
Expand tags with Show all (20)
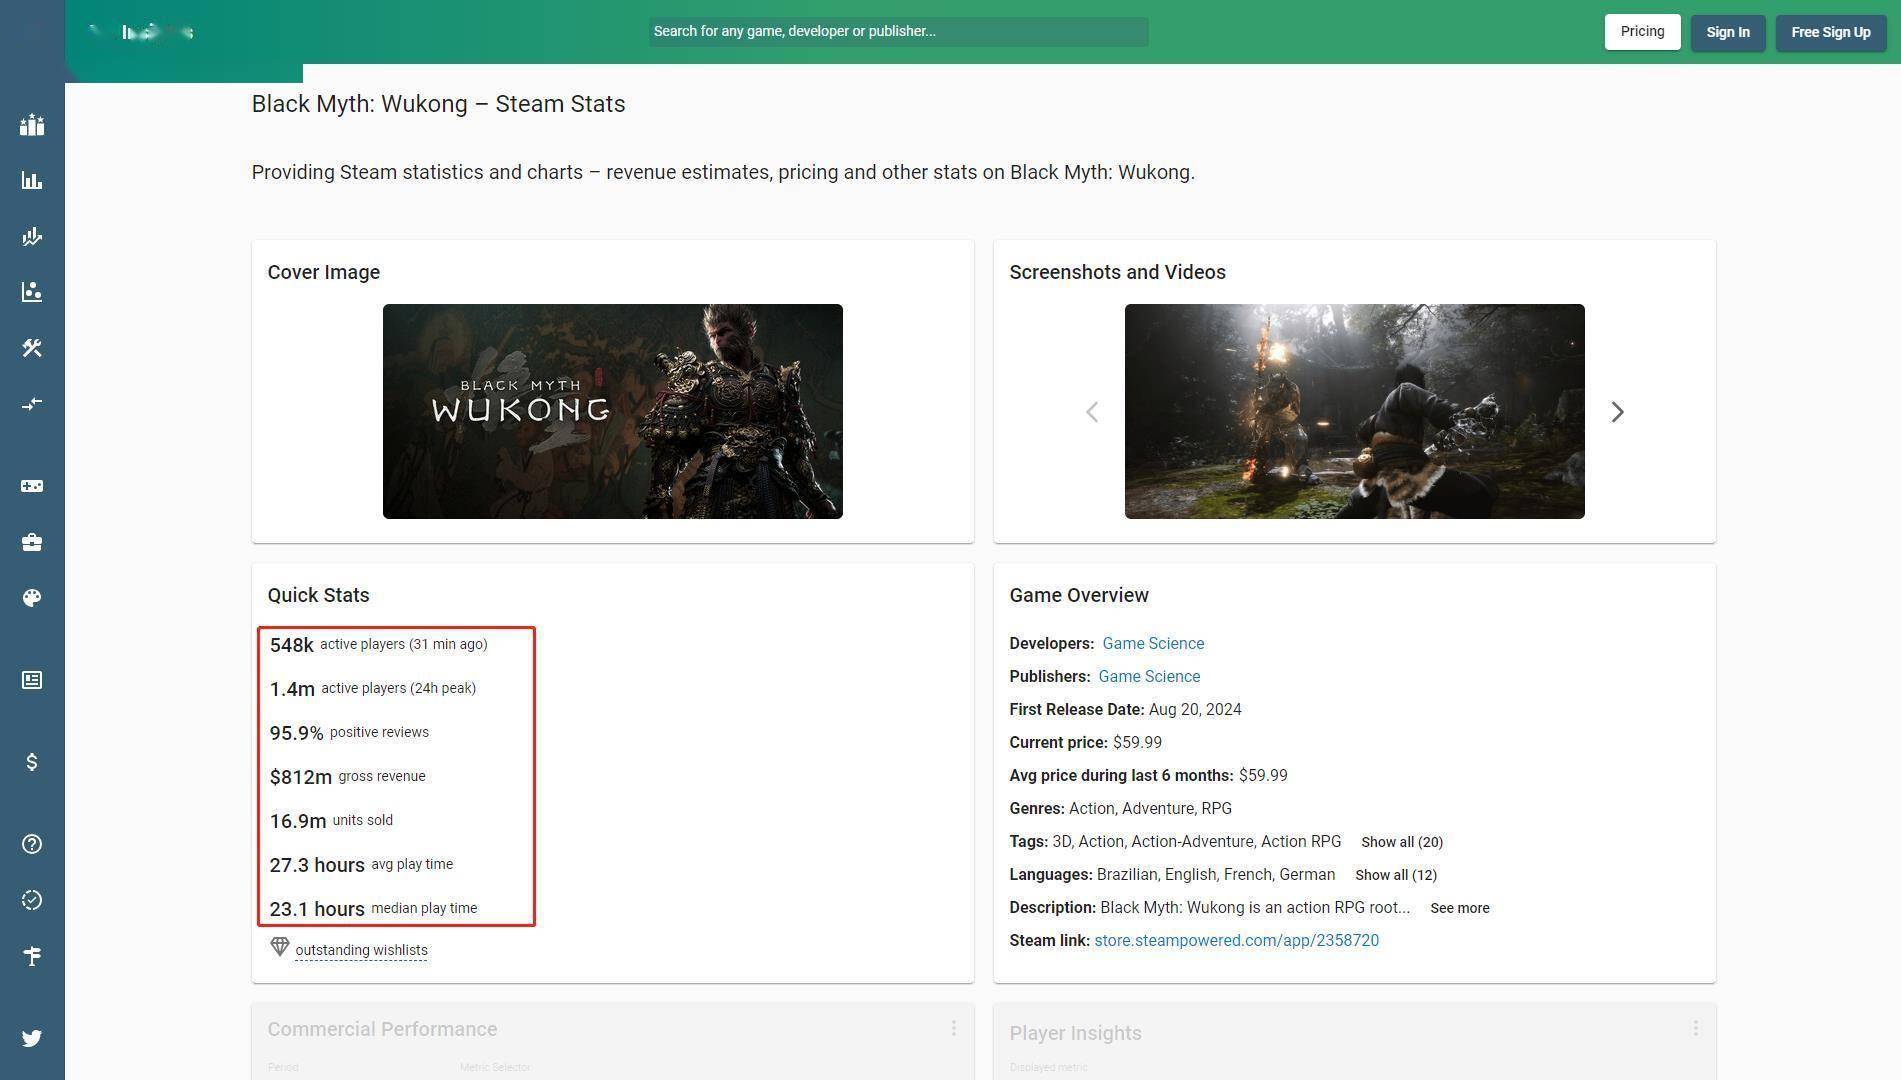click(x=1402, y=842)
